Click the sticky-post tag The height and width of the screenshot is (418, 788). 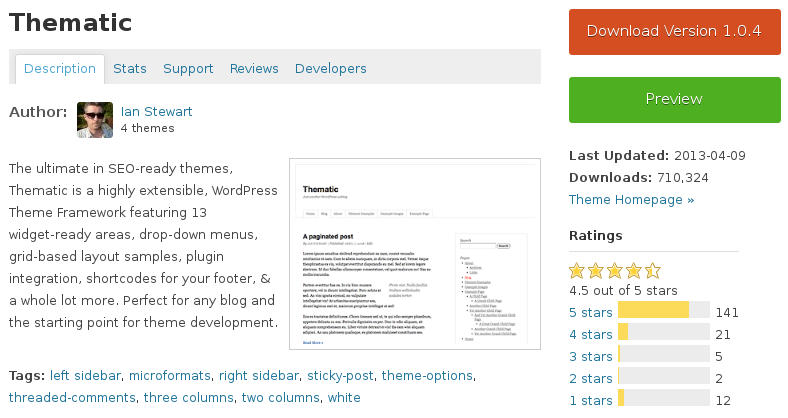point(340,376)
